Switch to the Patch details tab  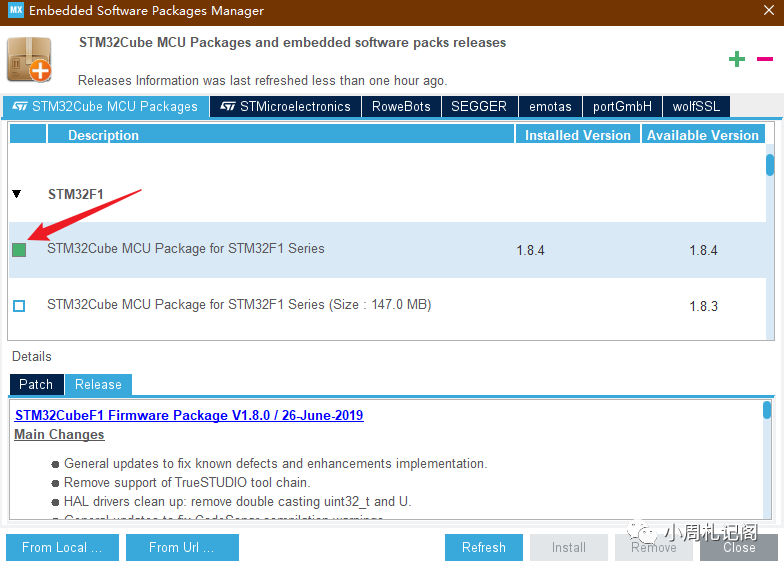point(36,384)
